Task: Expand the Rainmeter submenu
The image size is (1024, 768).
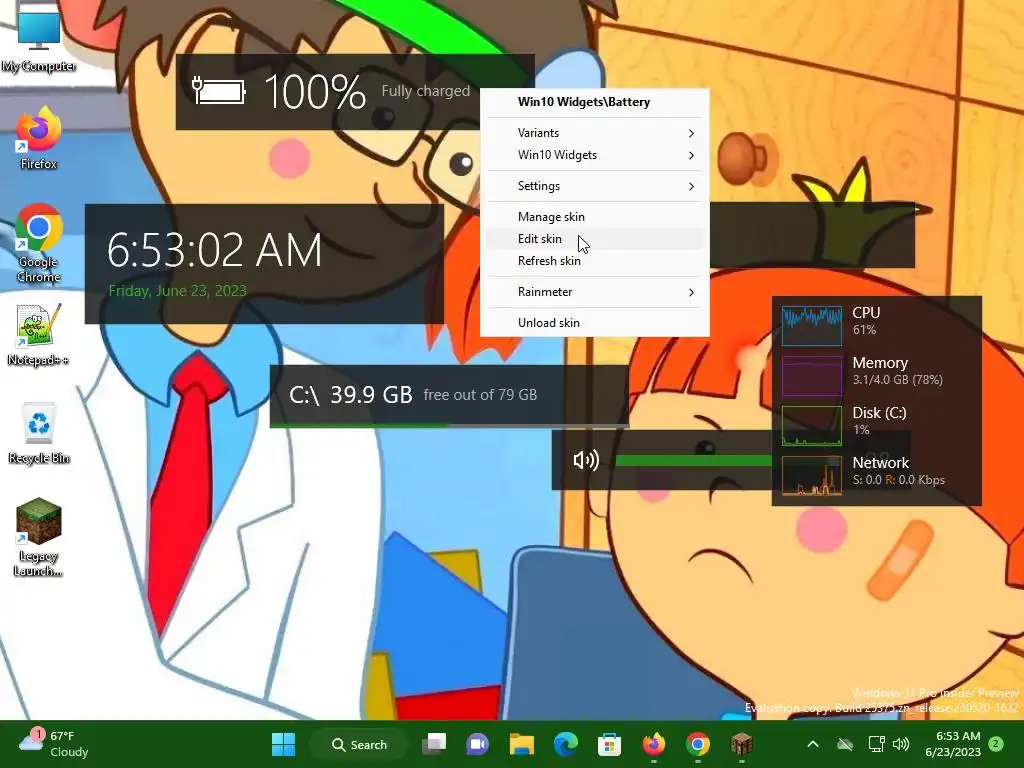Action: click(594, 292)
